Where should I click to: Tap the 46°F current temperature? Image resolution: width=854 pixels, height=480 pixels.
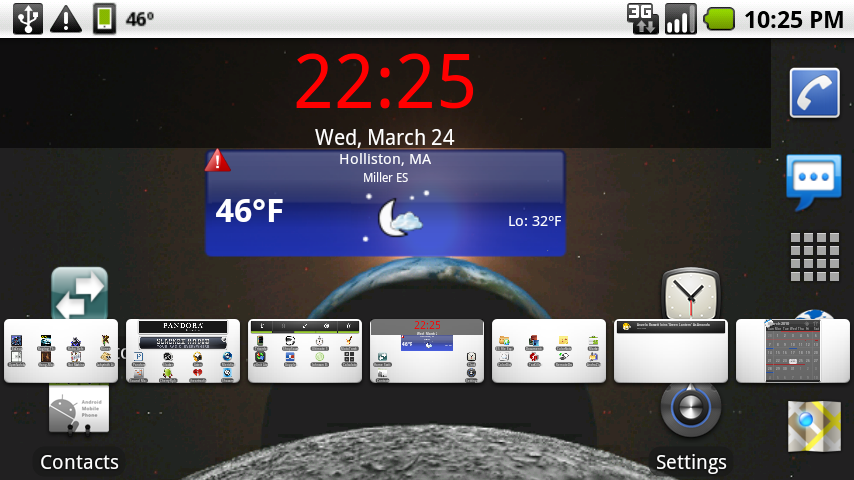pyautogui.click(x=249, y=211)
